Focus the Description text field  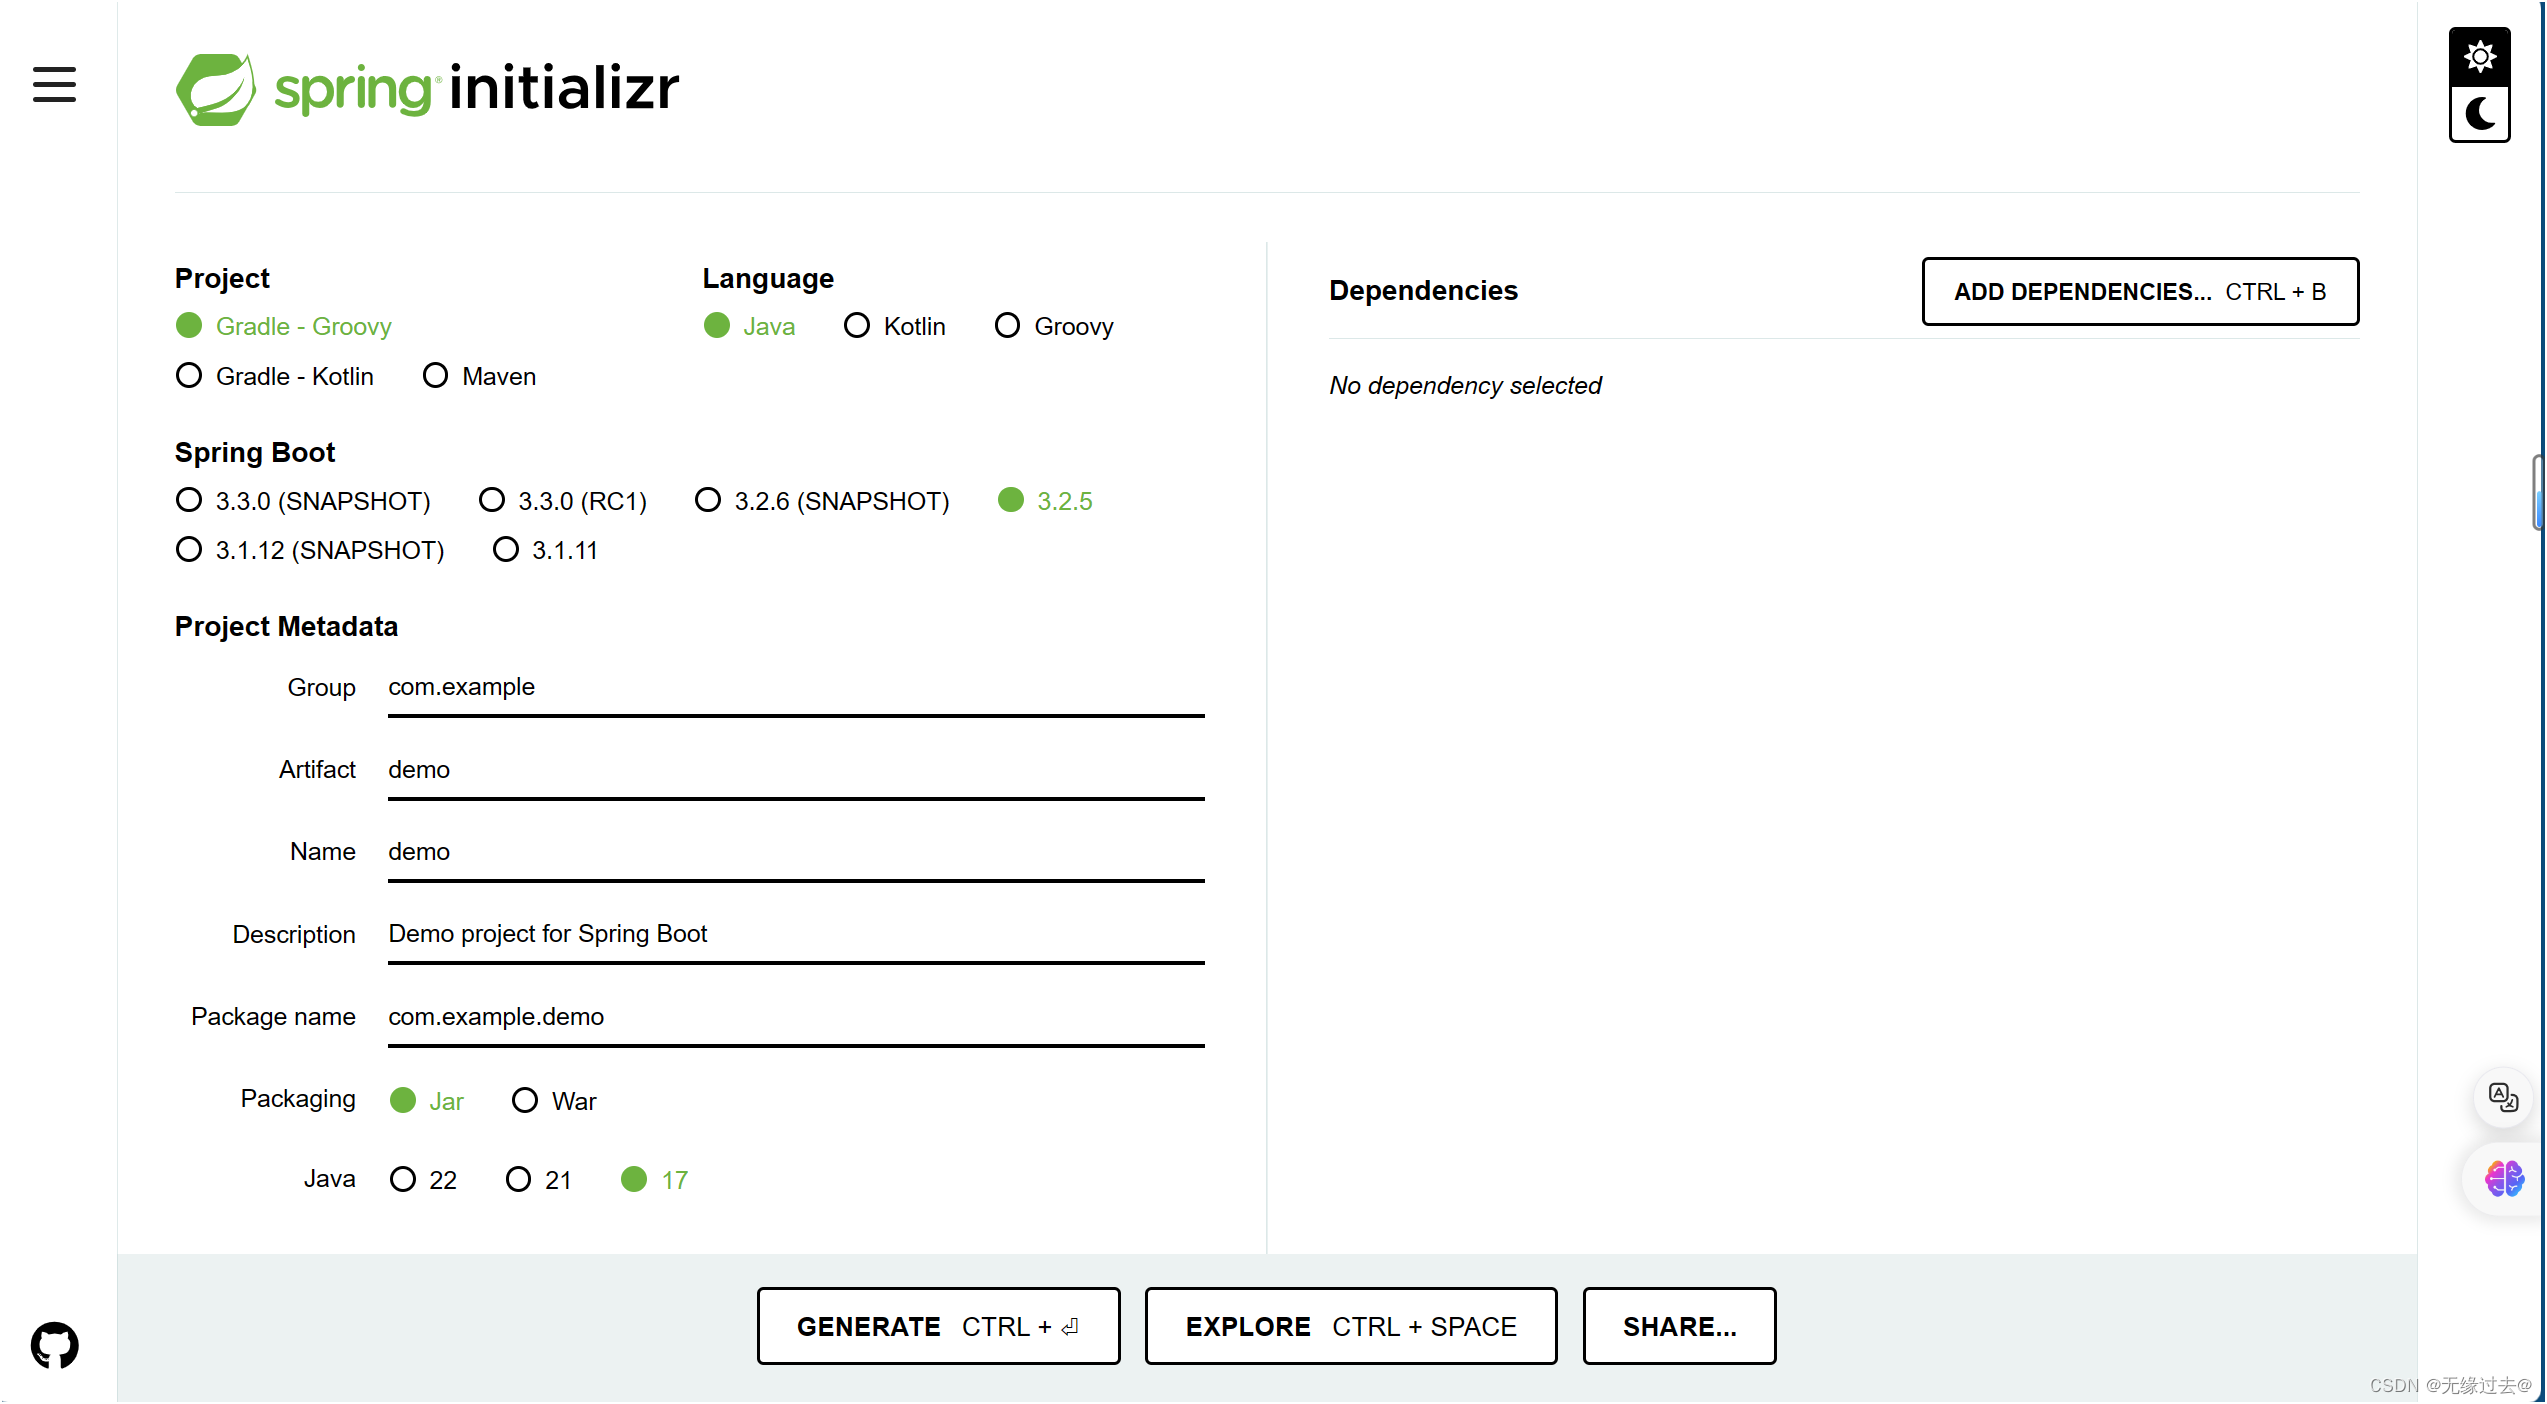(x=795, y=934)
